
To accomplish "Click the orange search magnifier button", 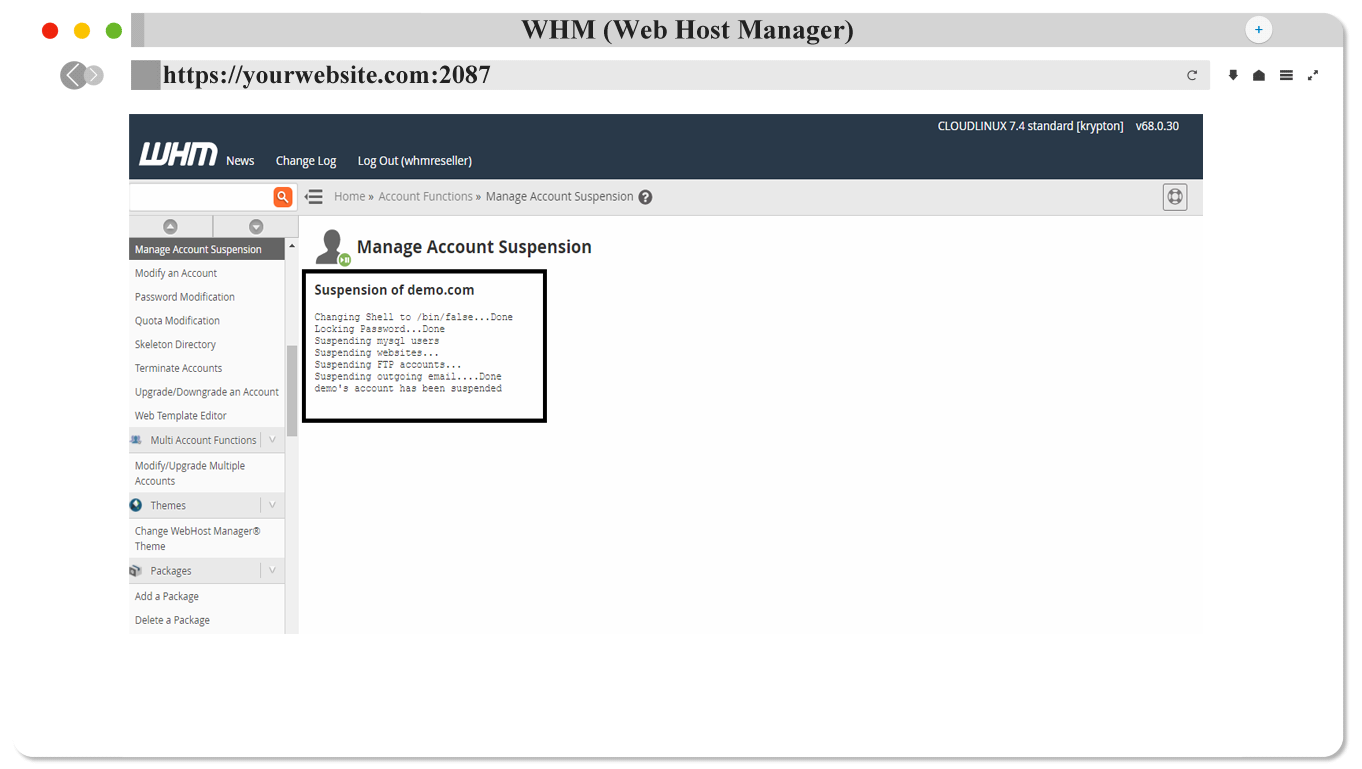I will point(283,197).
